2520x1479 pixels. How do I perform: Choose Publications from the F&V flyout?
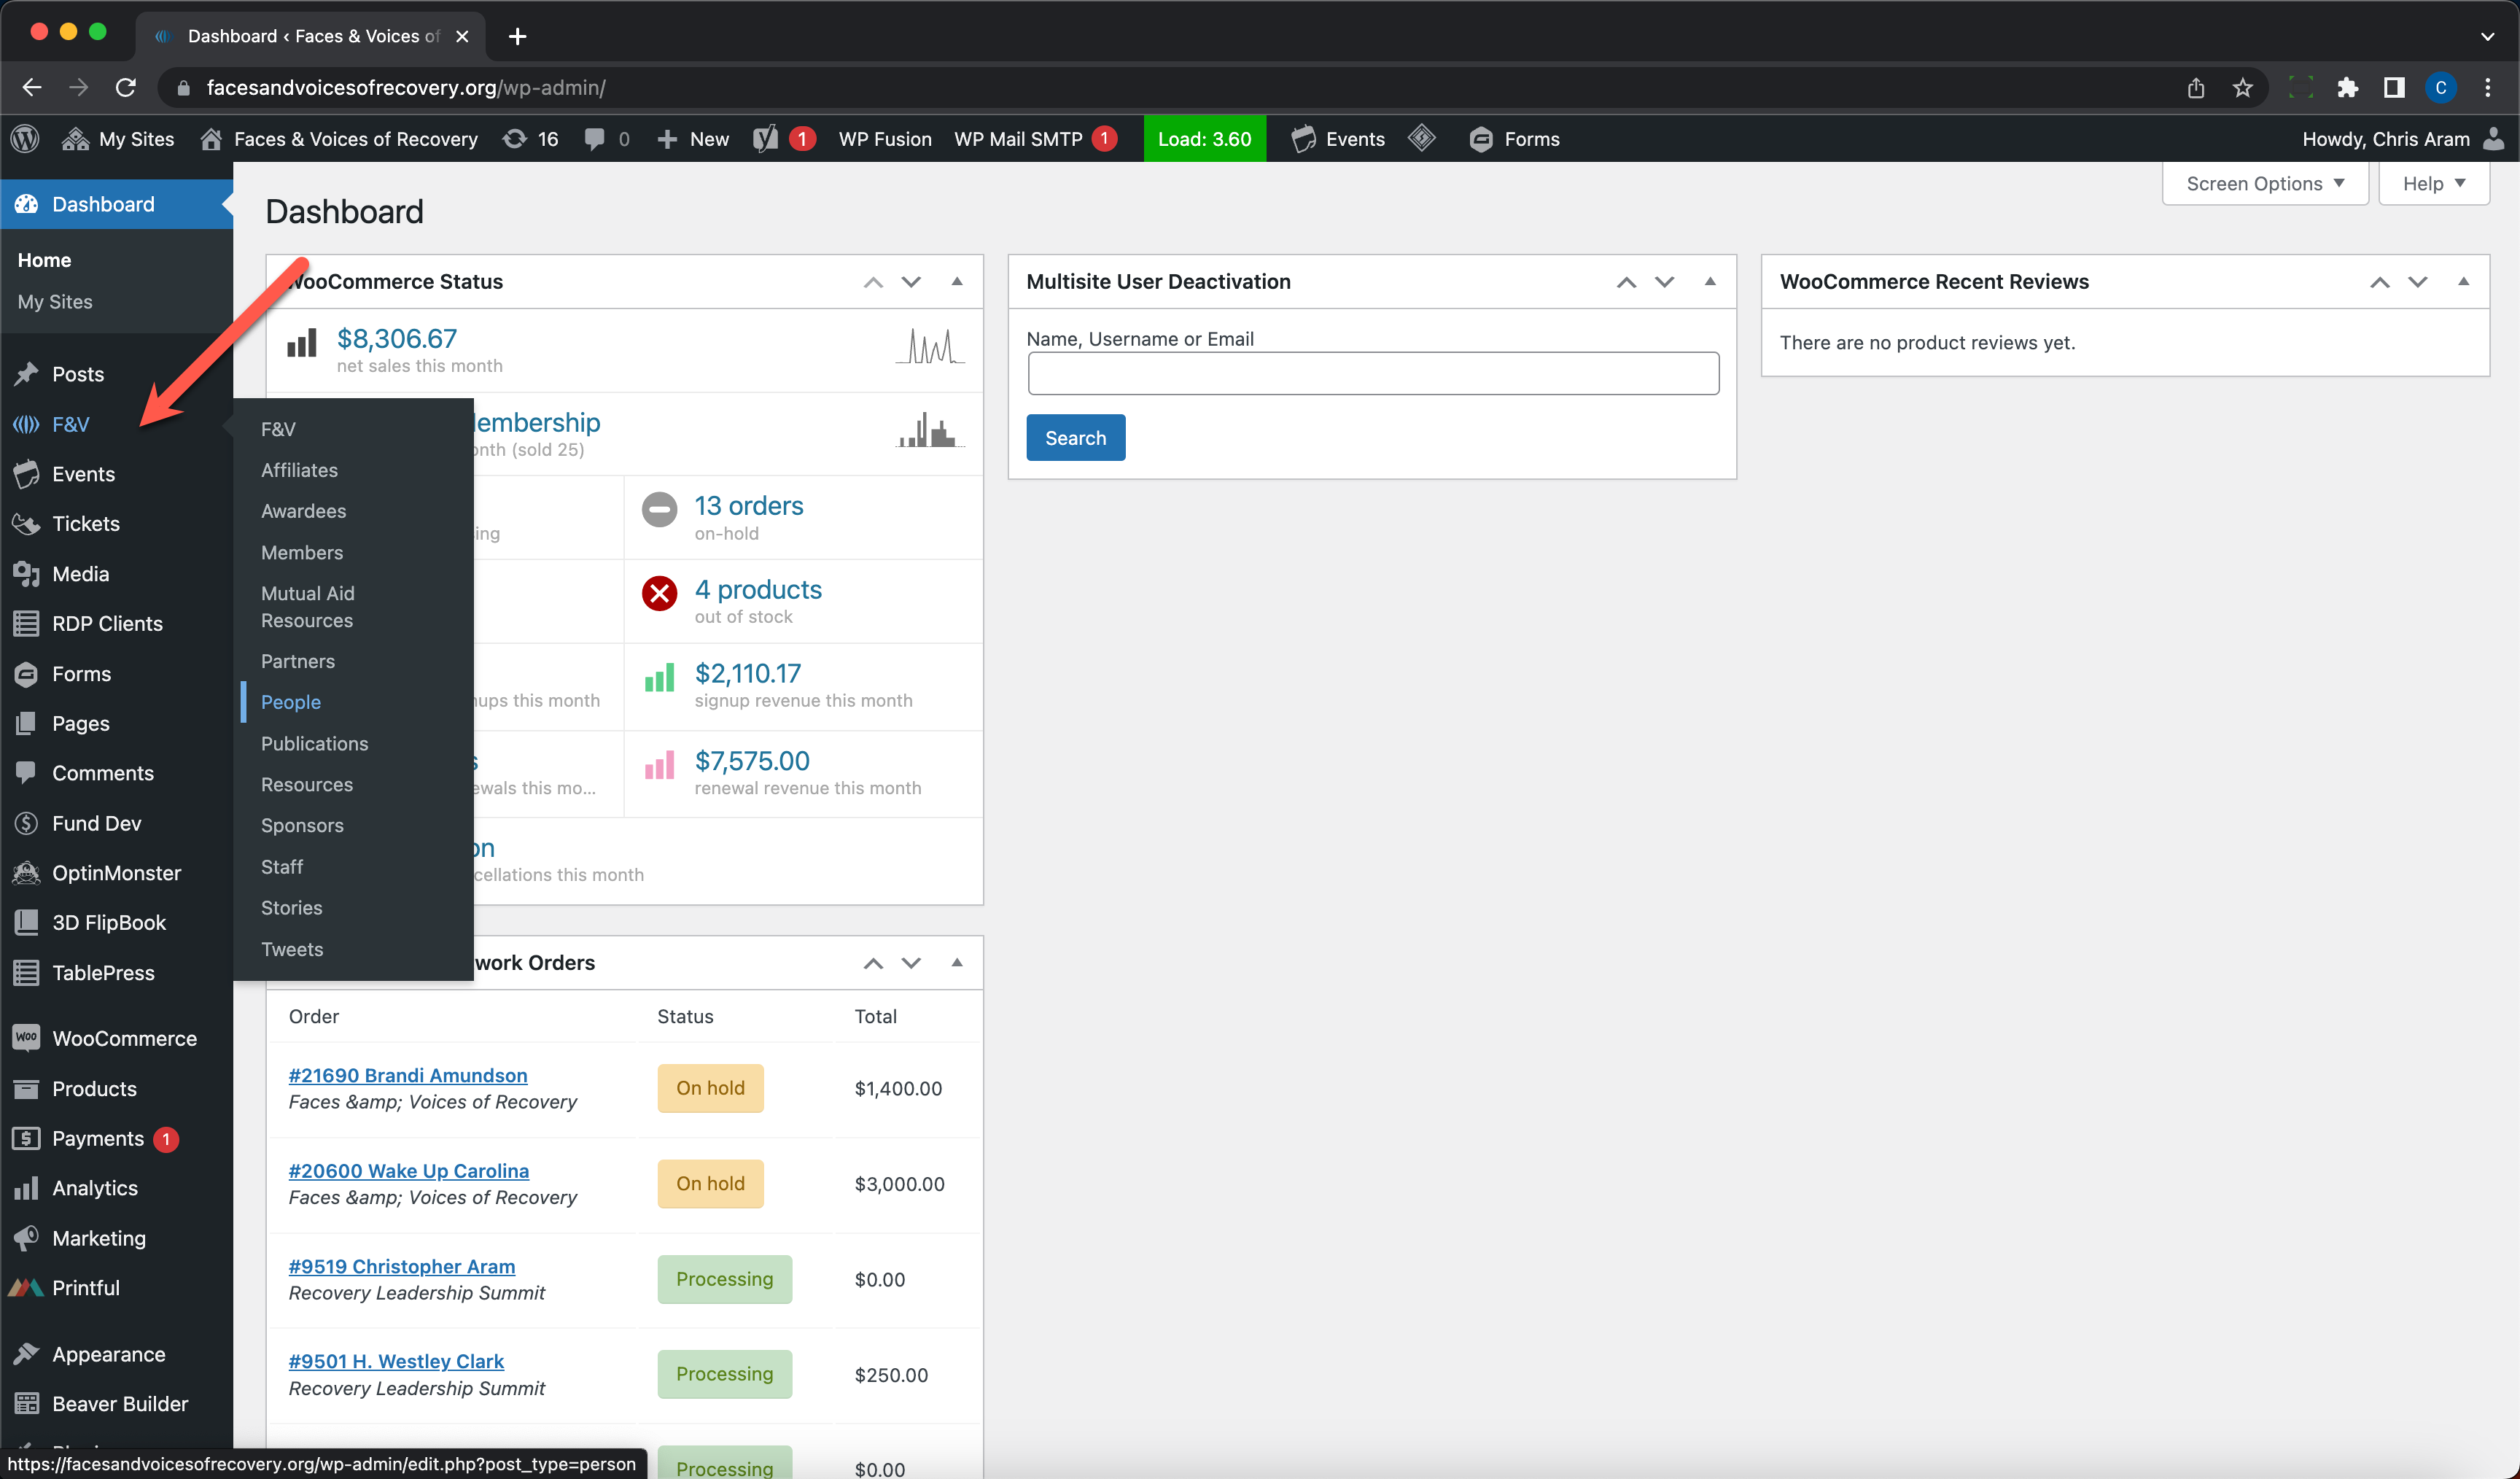coord(314,743)
